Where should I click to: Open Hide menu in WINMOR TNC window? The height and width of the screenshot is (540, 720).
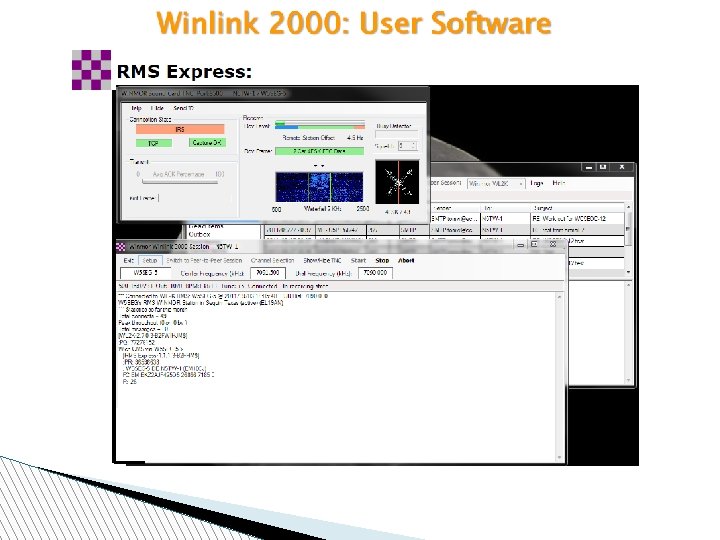[157, 108]
